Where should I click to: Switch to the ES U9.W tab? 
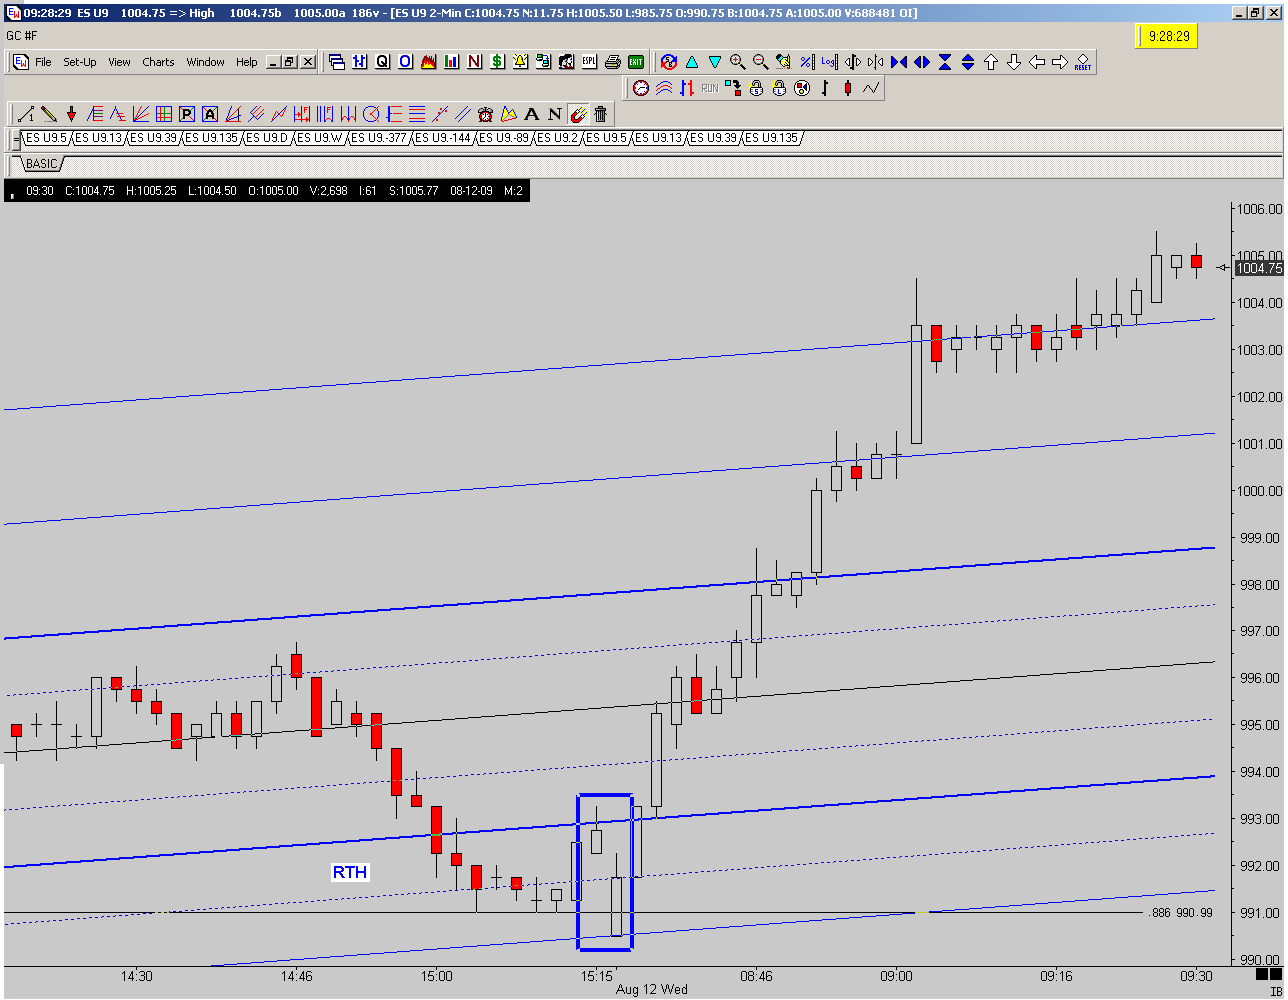[320, 138]
